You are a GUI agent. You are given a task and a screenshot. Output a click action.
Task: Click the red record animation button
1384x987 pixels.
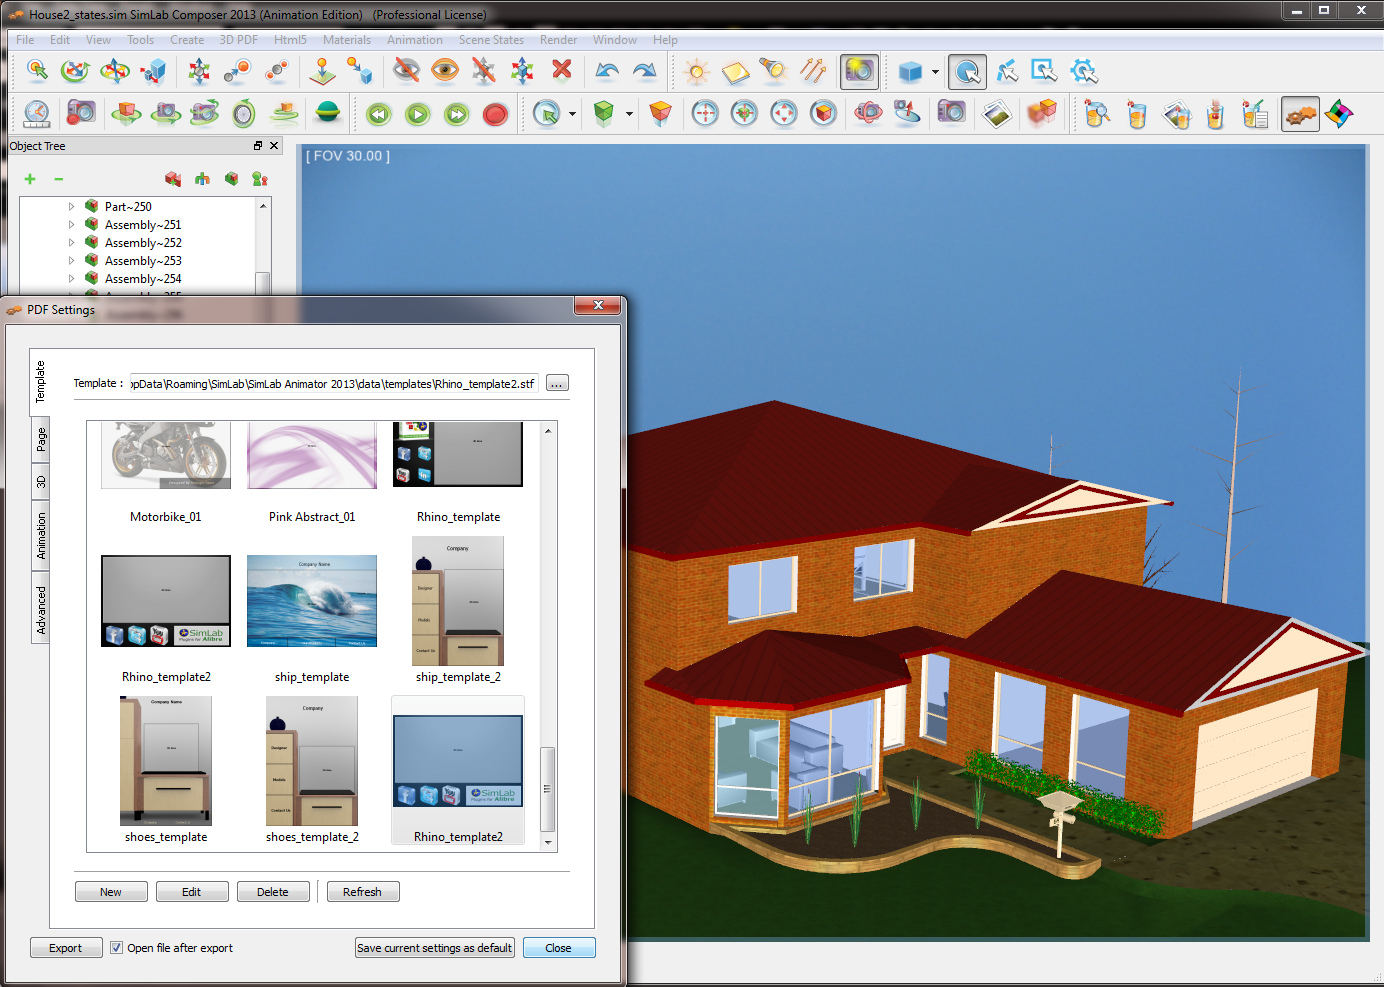click(x=495, y=115)
